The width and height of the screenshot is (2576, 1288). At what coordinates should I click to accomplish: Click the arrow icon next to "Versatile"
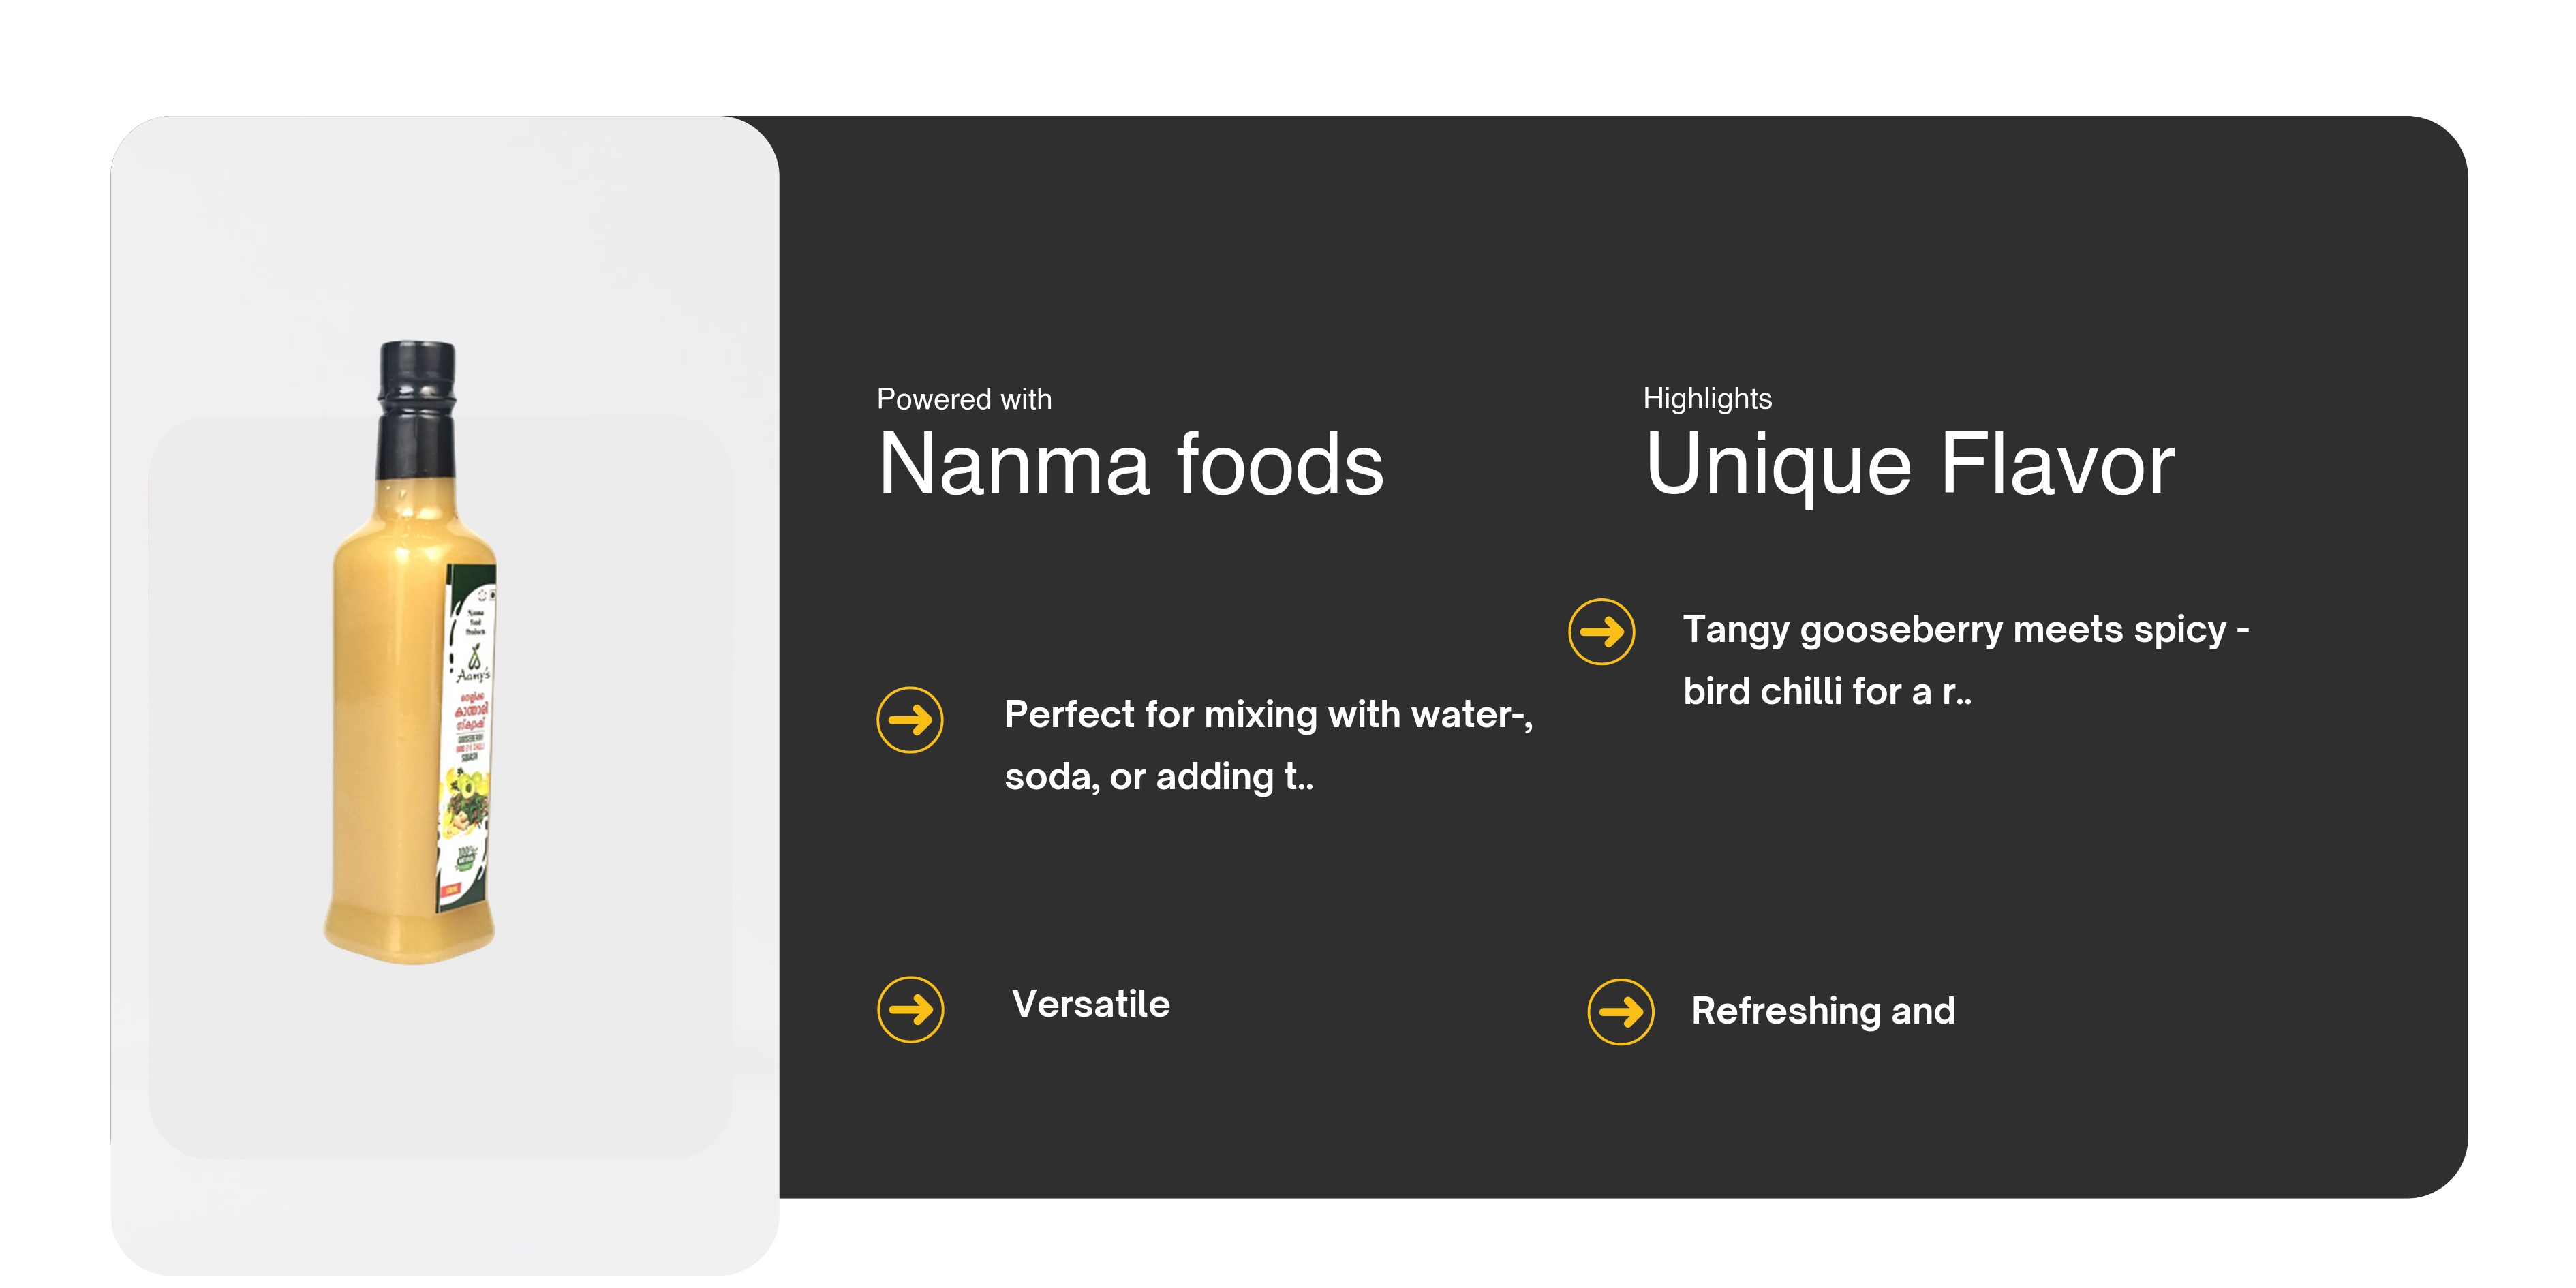point(910,1009)
